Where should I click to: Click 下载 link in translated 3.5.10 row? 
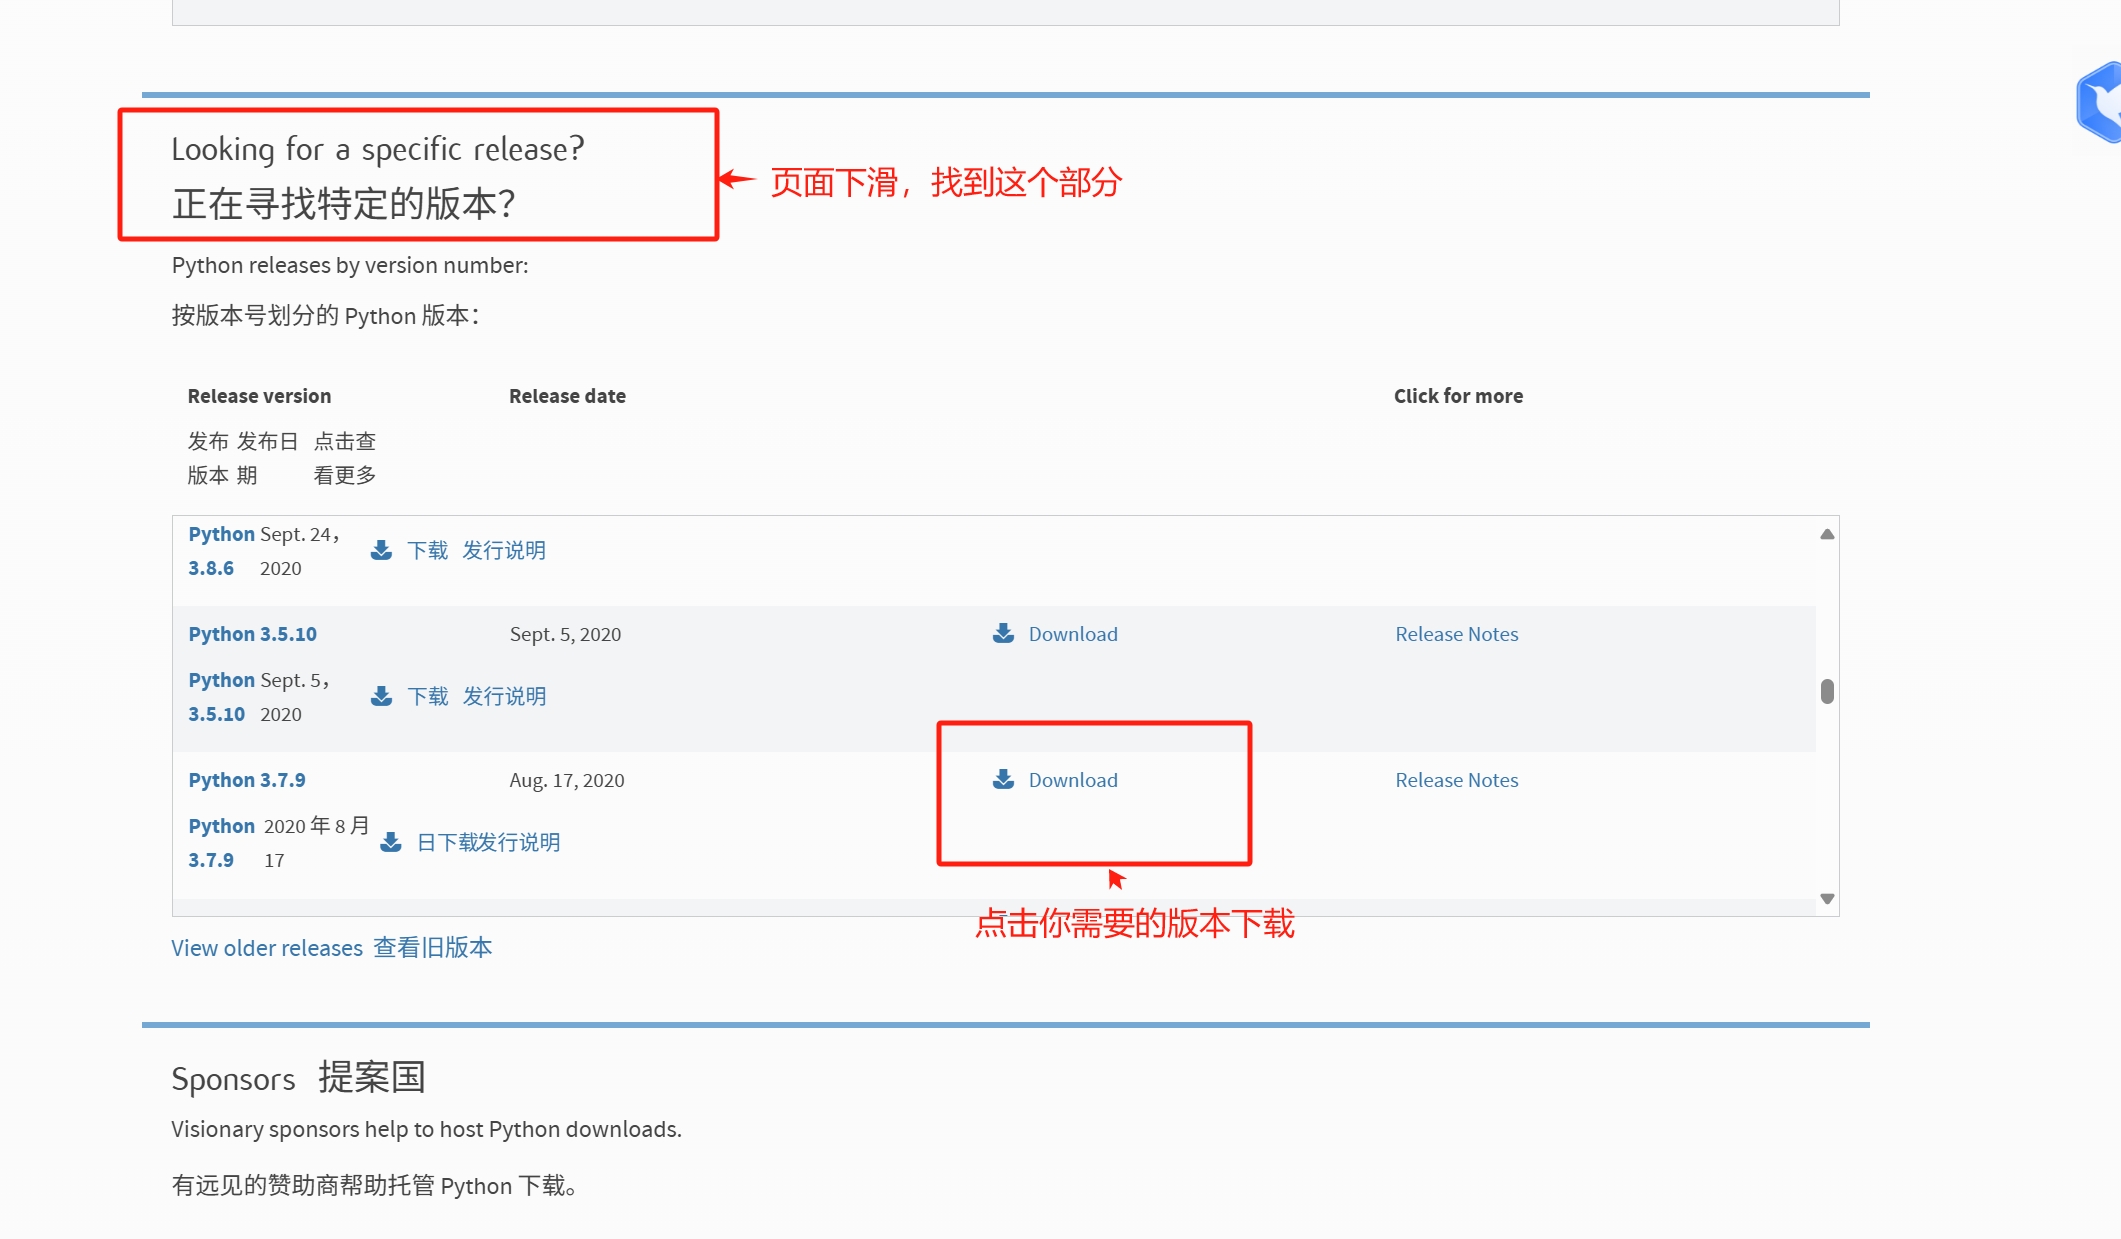tap(427, 697)
